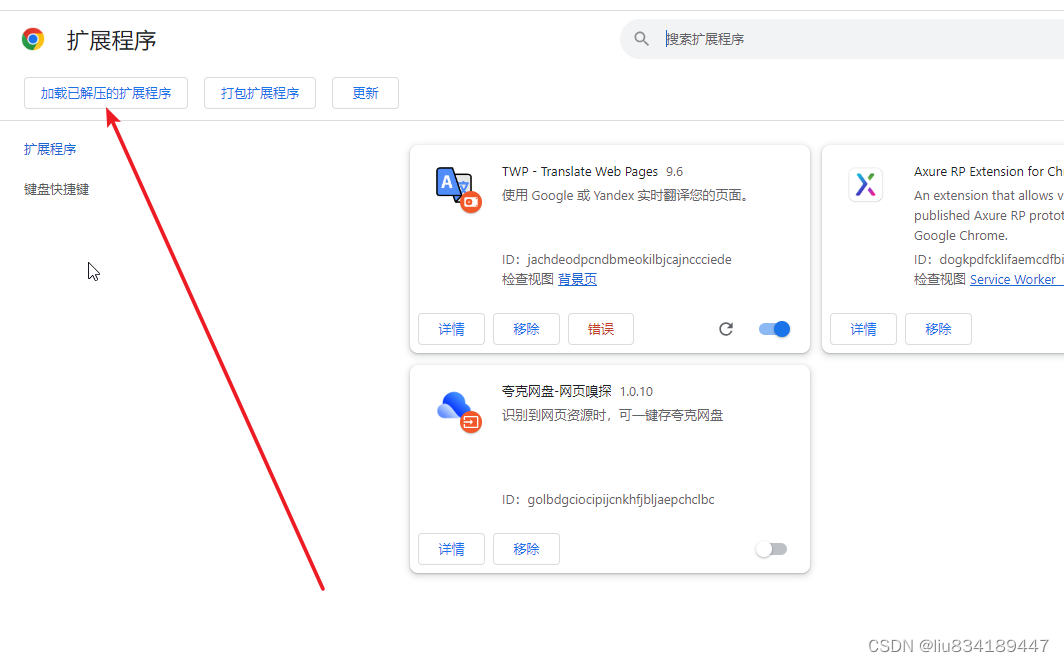Reload the TWP extension with refresh icon
The image size is (1064, 662).
pos(726,329)
